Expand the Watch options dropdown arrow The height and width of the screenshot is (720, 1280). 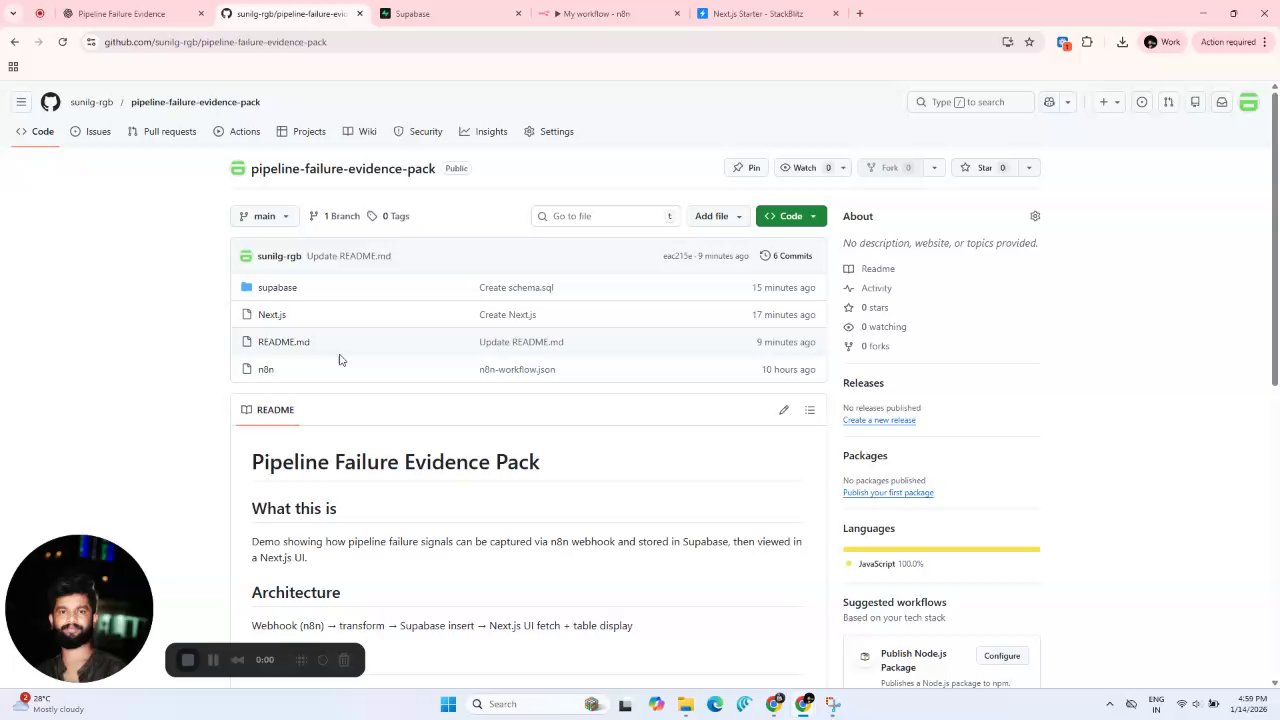click(843, 168)
